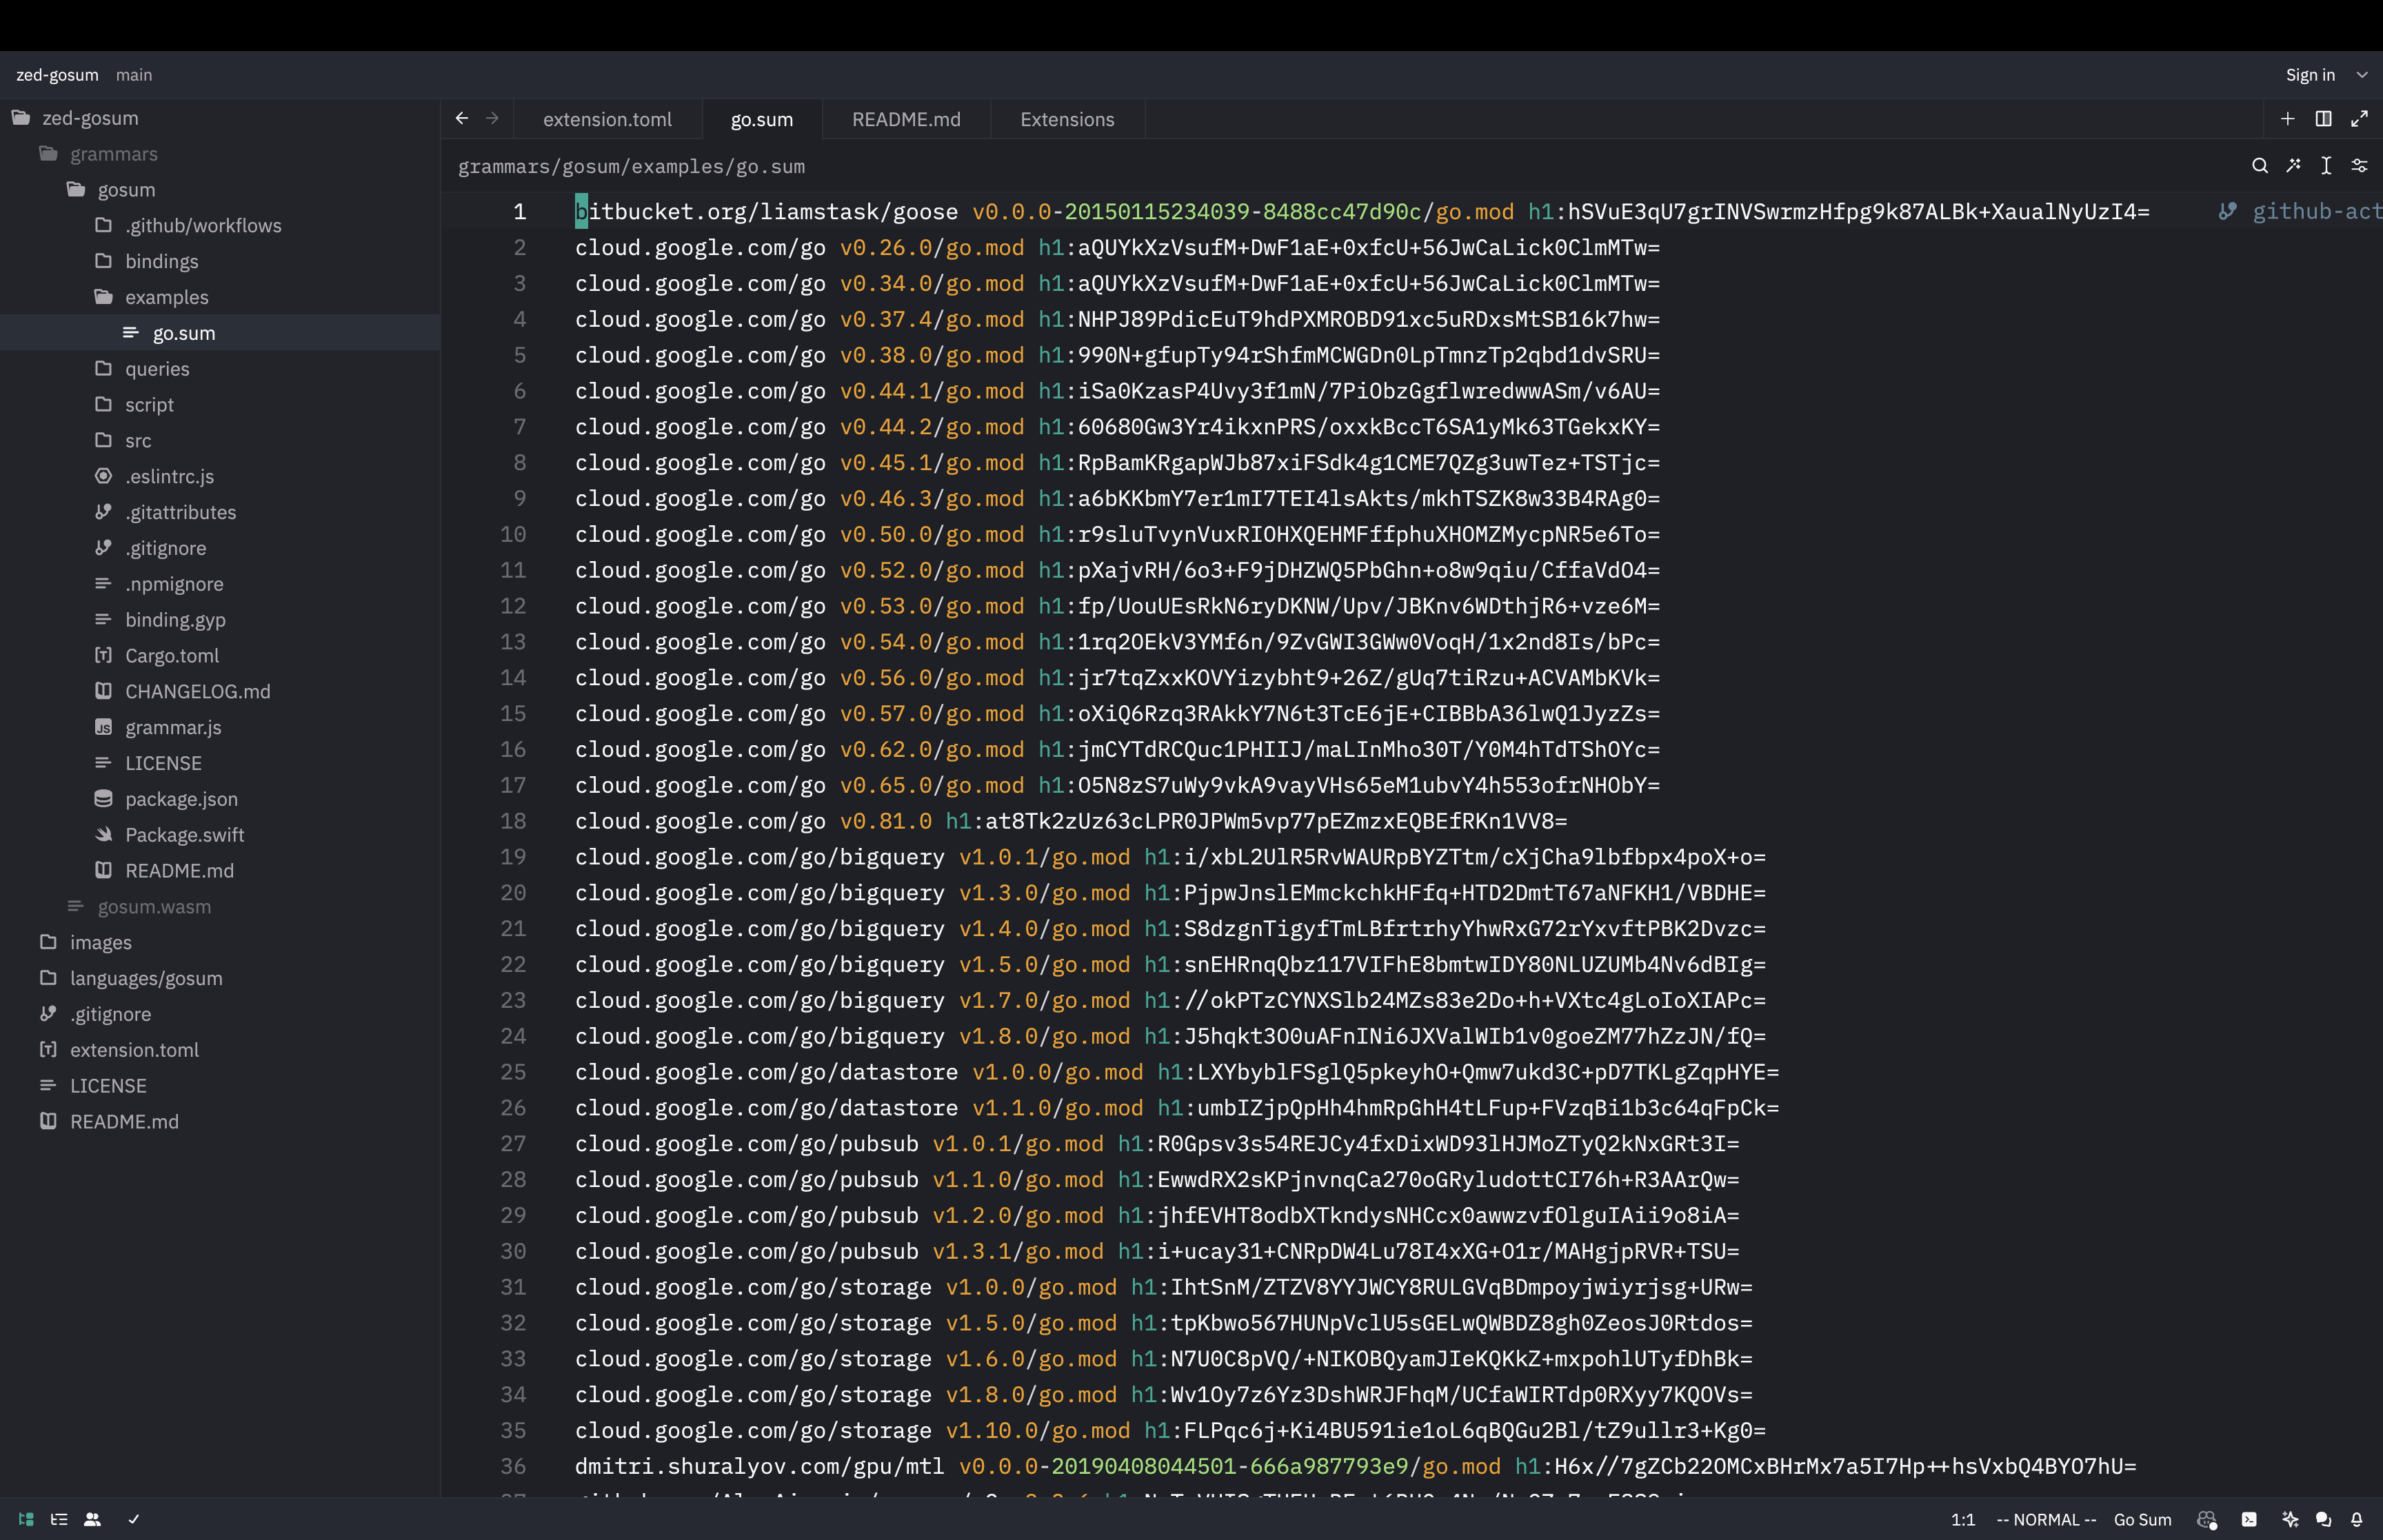Expand the bindings folder

click(220, 261)
